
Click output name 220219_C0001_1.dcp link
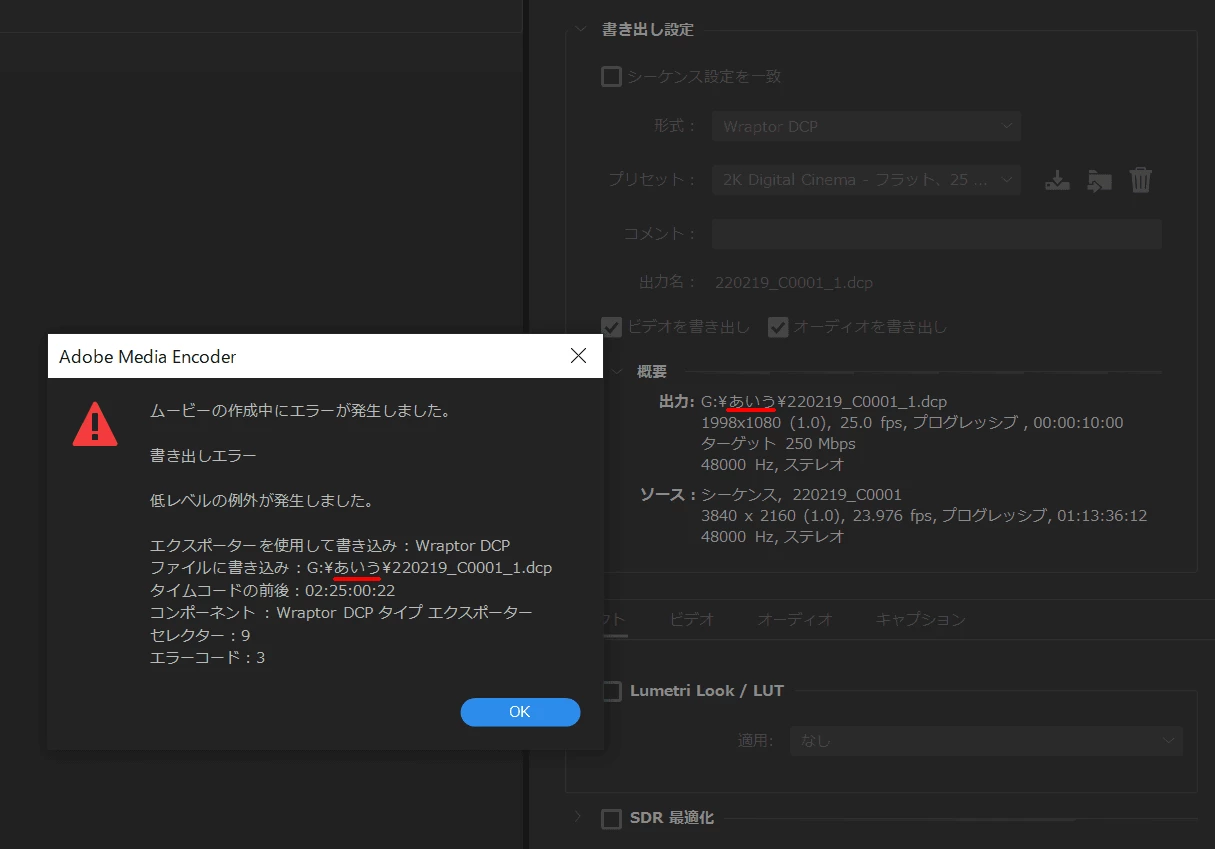[794, 283]
